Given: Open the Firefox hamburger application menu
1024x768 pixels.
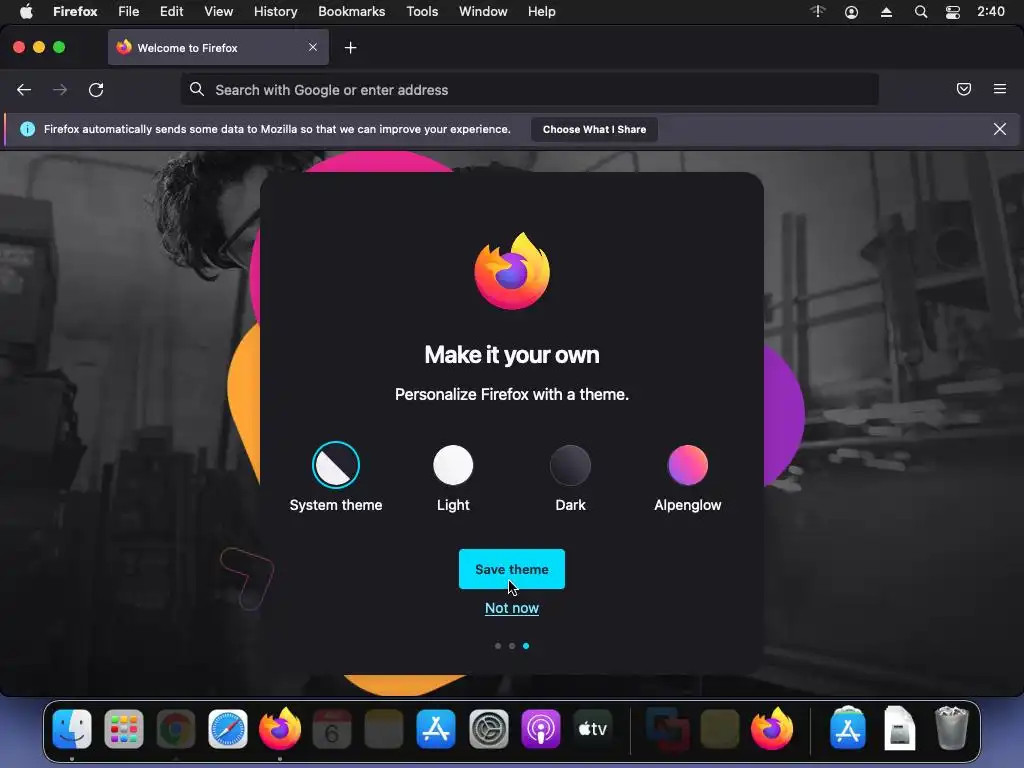Looking at the screenshot, I should point(999,89).
